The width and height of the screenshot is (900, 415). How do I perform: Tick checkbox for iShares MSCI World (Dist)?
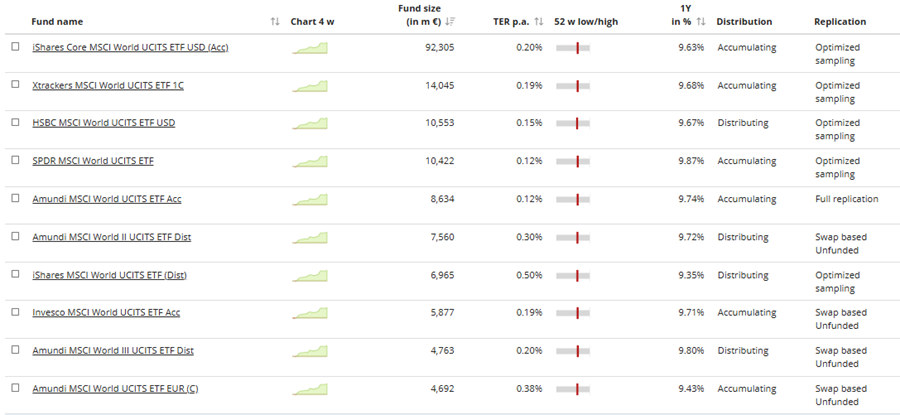point(15,274)
